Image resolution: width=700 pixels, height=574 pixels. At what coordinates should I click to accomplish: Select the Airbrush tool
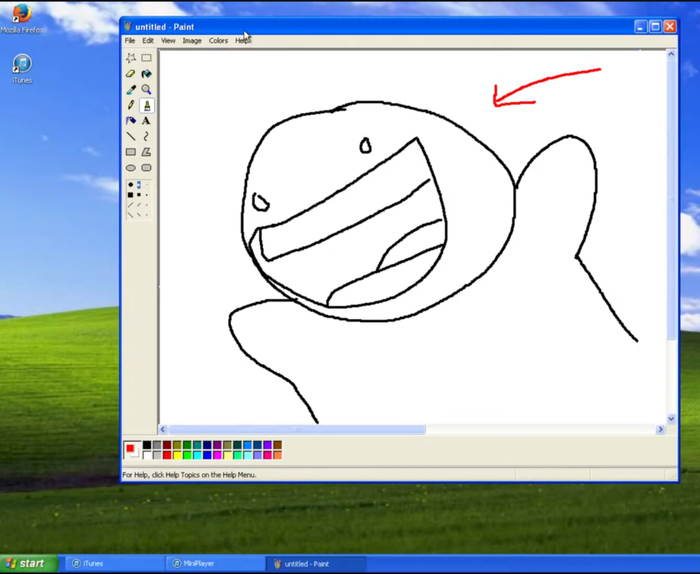point(131,121)
